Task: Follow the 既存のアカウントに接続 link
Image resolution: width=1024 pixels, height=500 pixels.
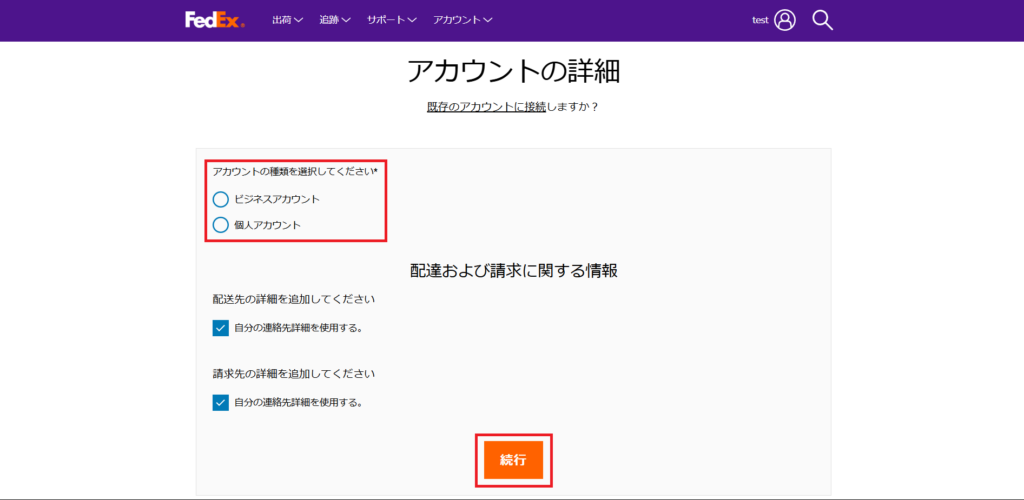Action: click(486, 106)
